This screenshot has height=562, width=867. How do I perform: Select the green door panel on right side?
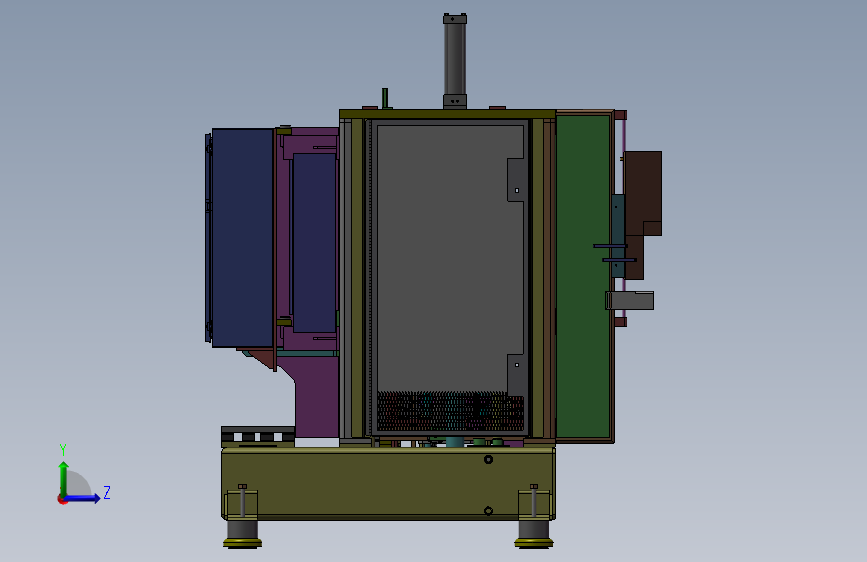pyautogui.click(x=583, y=277)
